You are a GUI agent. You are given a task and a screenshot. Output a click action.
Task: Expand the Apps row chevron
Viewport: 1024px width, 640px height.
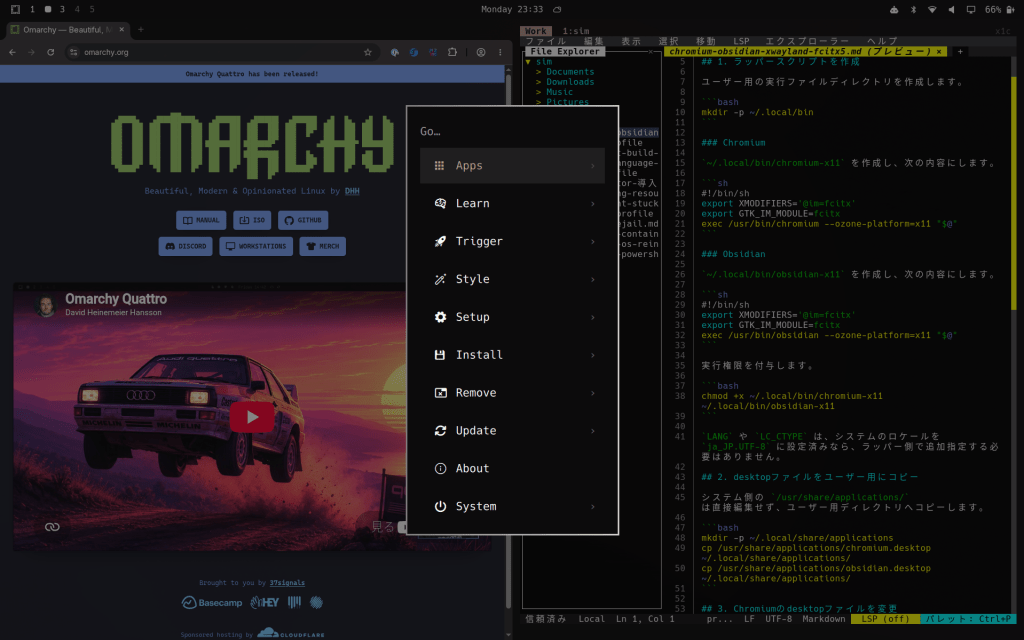(593, 166)
